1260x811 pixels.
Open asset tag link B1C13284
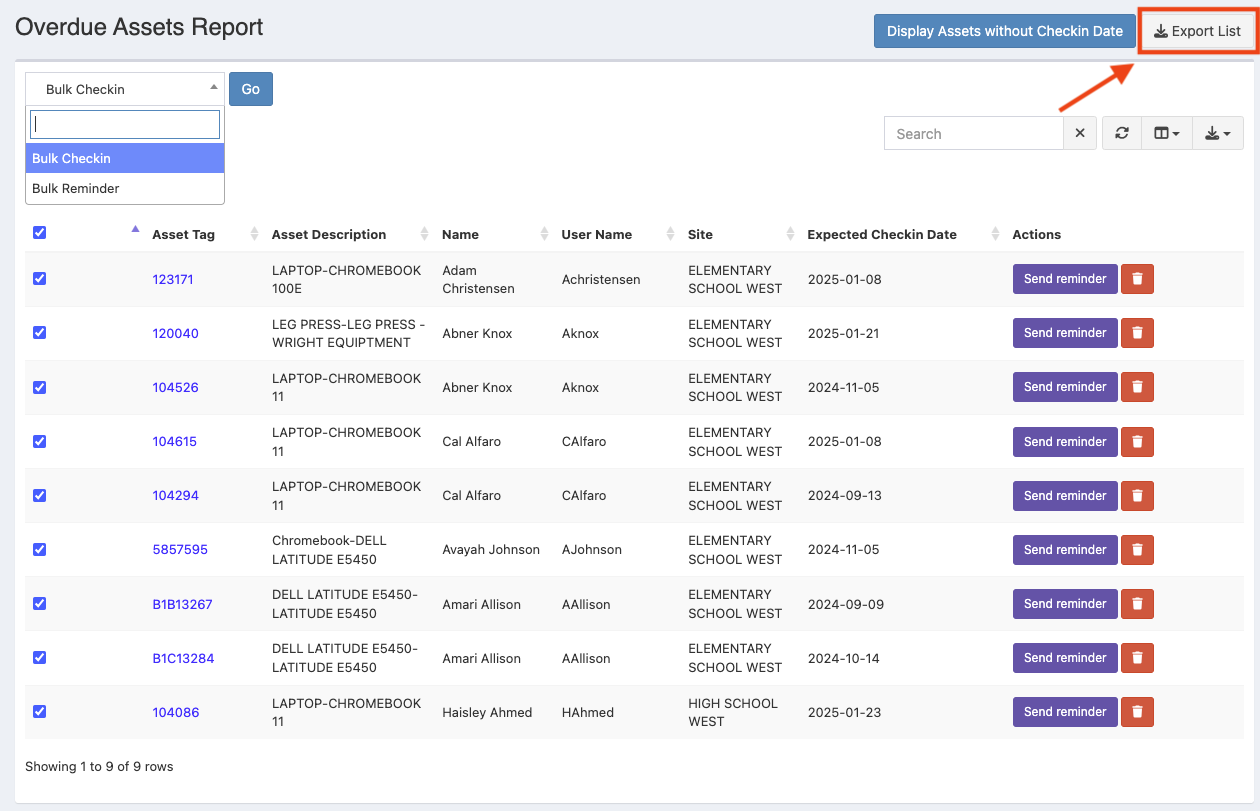pyautogui.click(x=183, y=658)
